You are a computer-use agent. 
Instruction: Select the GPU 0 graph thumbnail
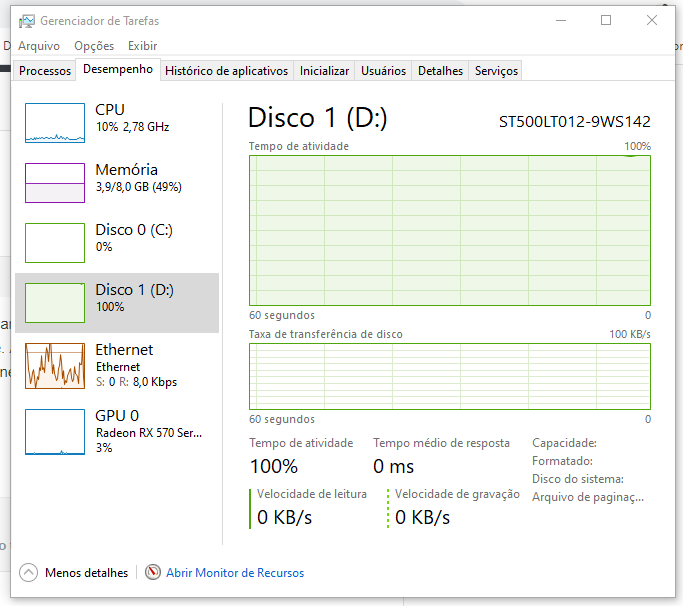pyautogui.click(x=55, y=432)
